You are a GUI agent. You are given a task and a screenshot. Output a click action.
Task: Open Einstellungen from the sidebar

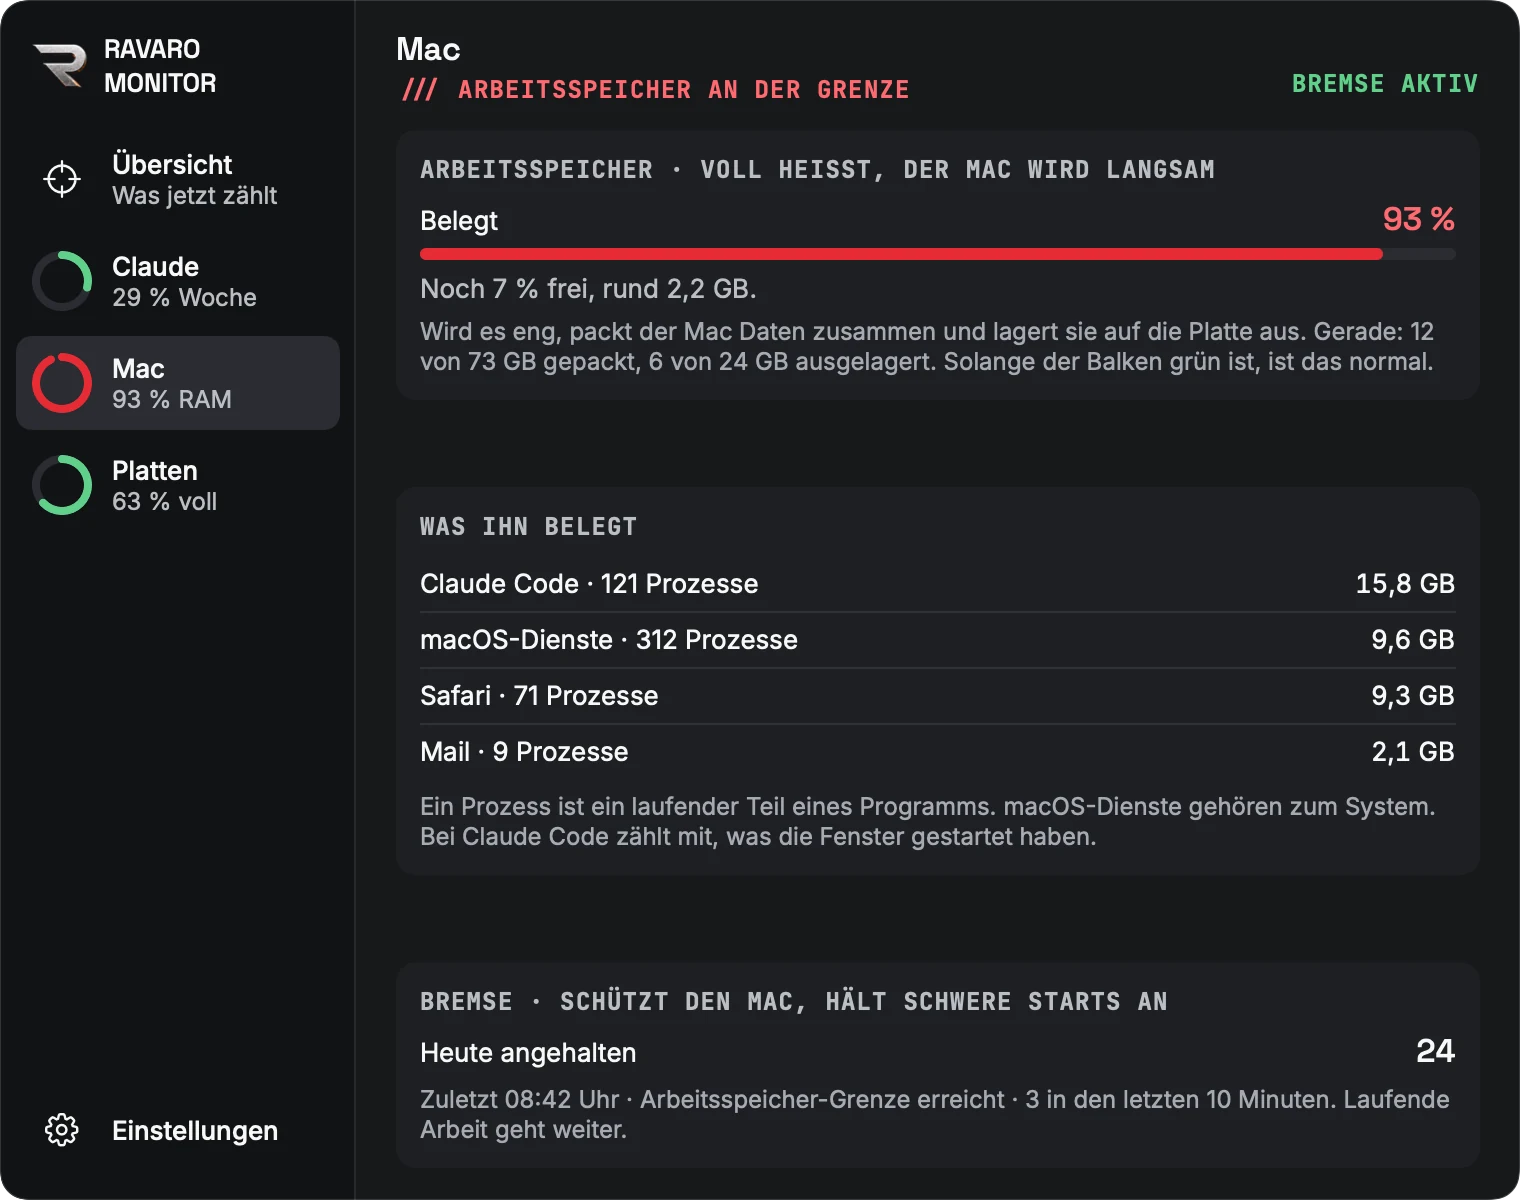(x=178, y=1130)
